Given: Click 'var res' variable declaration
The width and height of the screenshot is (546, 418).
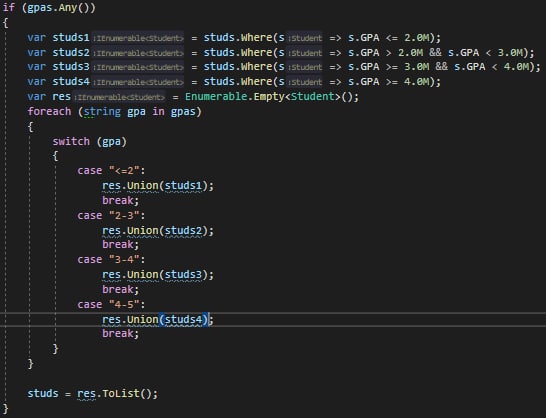Looking at the screenshot, I should point(49,96).
